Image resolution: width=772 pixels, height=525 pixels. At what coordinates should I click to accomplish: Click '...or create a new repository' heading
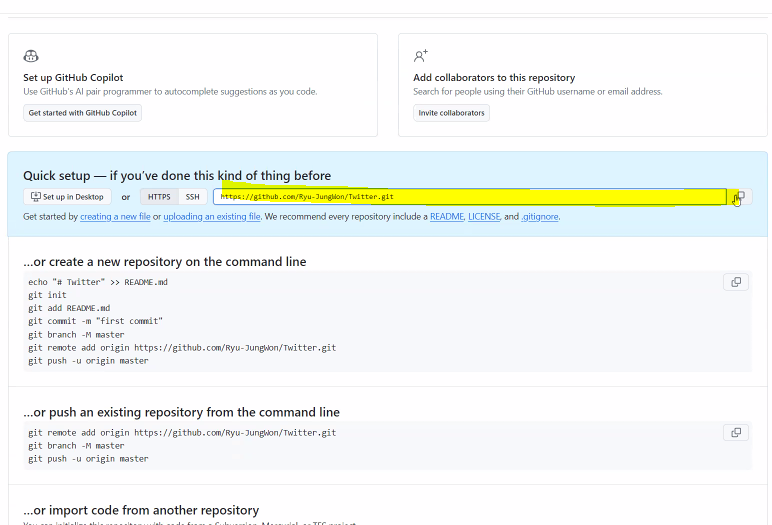coord(164,262)
